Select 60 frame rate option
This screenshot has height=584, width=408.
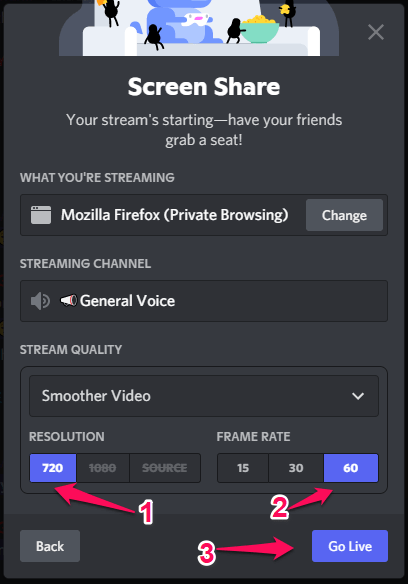pyautogui.click(x=351, y=468)
